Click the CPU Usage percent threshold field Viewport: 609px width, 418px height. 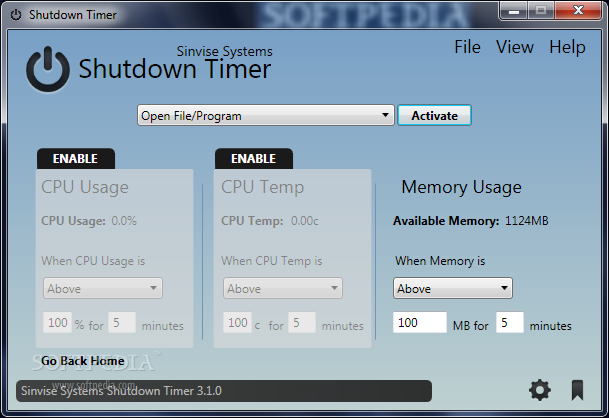point(57,322)
